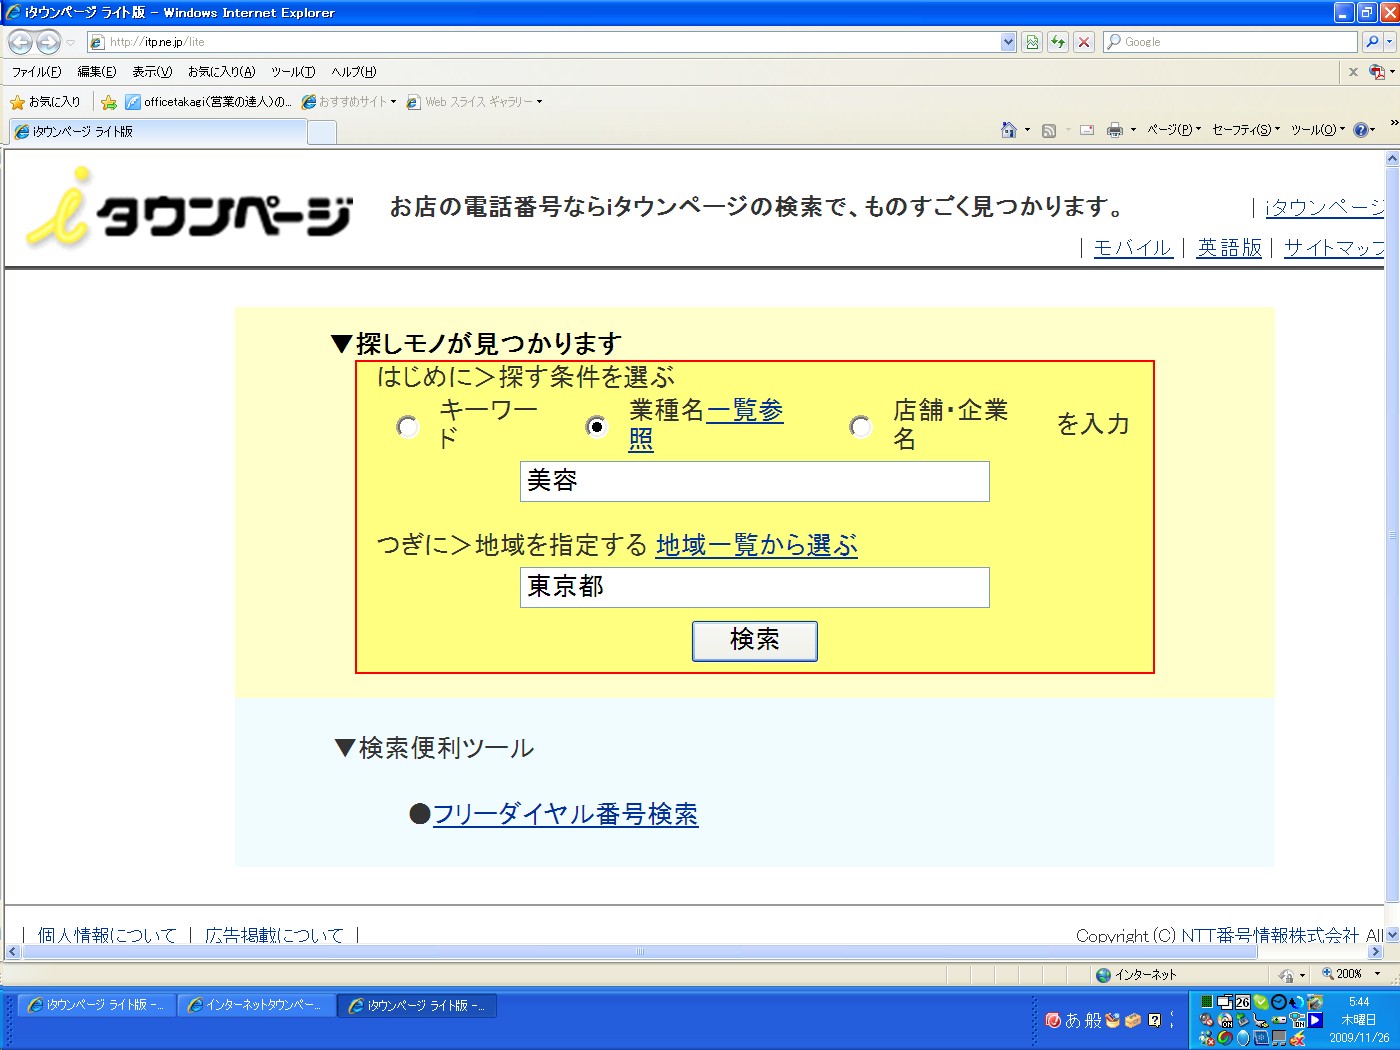This screenshot has height=1050, width=1400.
Task: Click the magnifier search submit button
Action: 1371,42
